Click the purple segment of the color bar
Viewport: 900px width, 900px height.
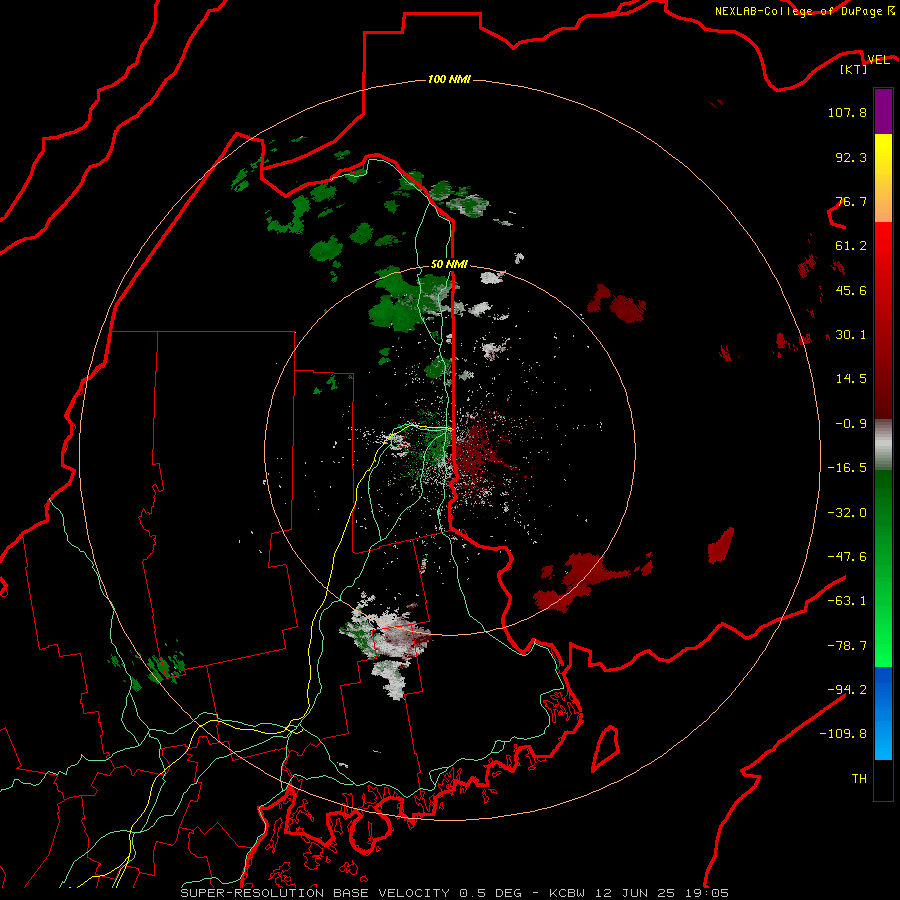(x=883, y=111)
